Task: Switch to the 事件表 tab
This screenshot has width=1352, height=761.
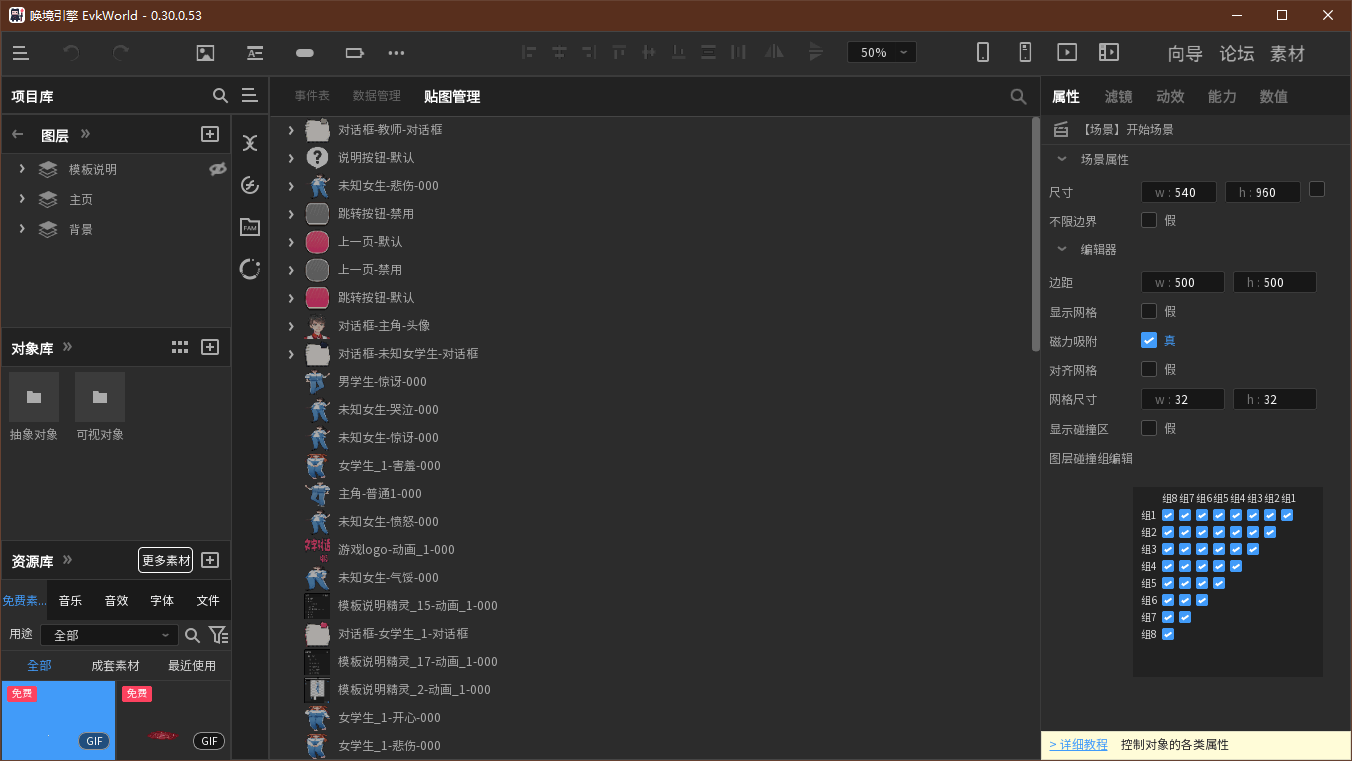Action: pos(312,96)
